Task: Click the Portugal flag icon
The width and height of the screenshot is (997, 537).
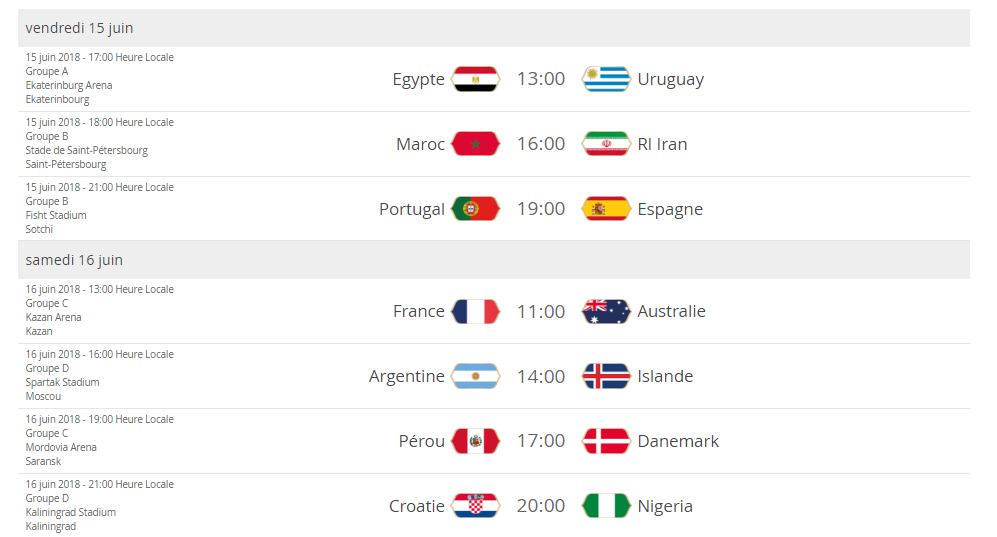Action: 476,209
